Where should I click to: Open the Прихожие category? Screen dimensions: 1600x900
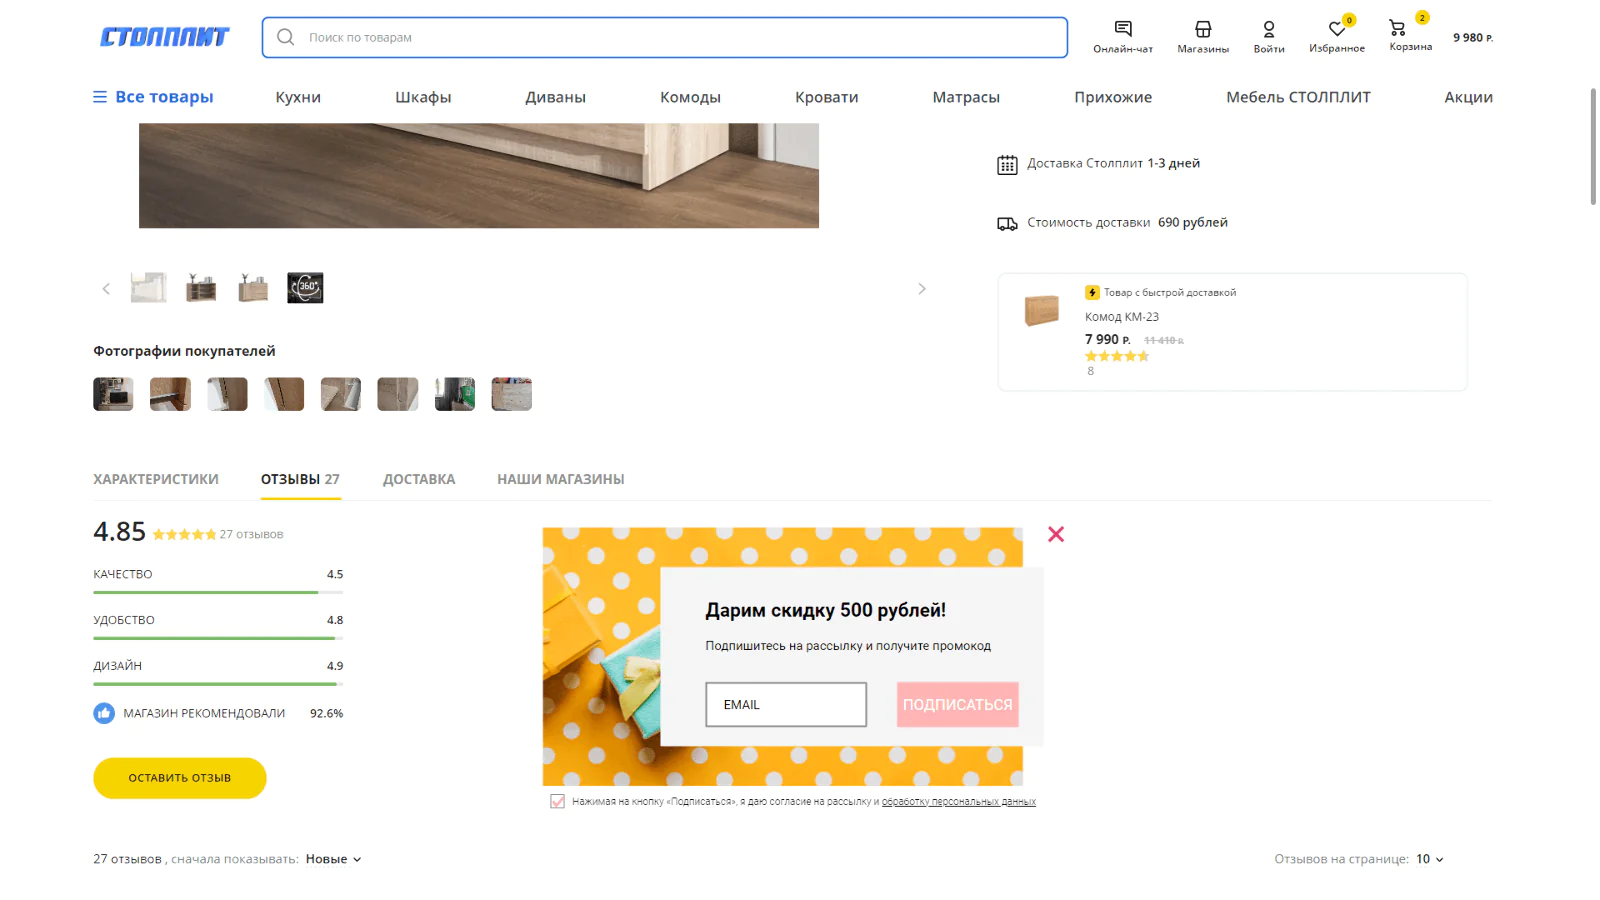click(x=1113, y=97)
